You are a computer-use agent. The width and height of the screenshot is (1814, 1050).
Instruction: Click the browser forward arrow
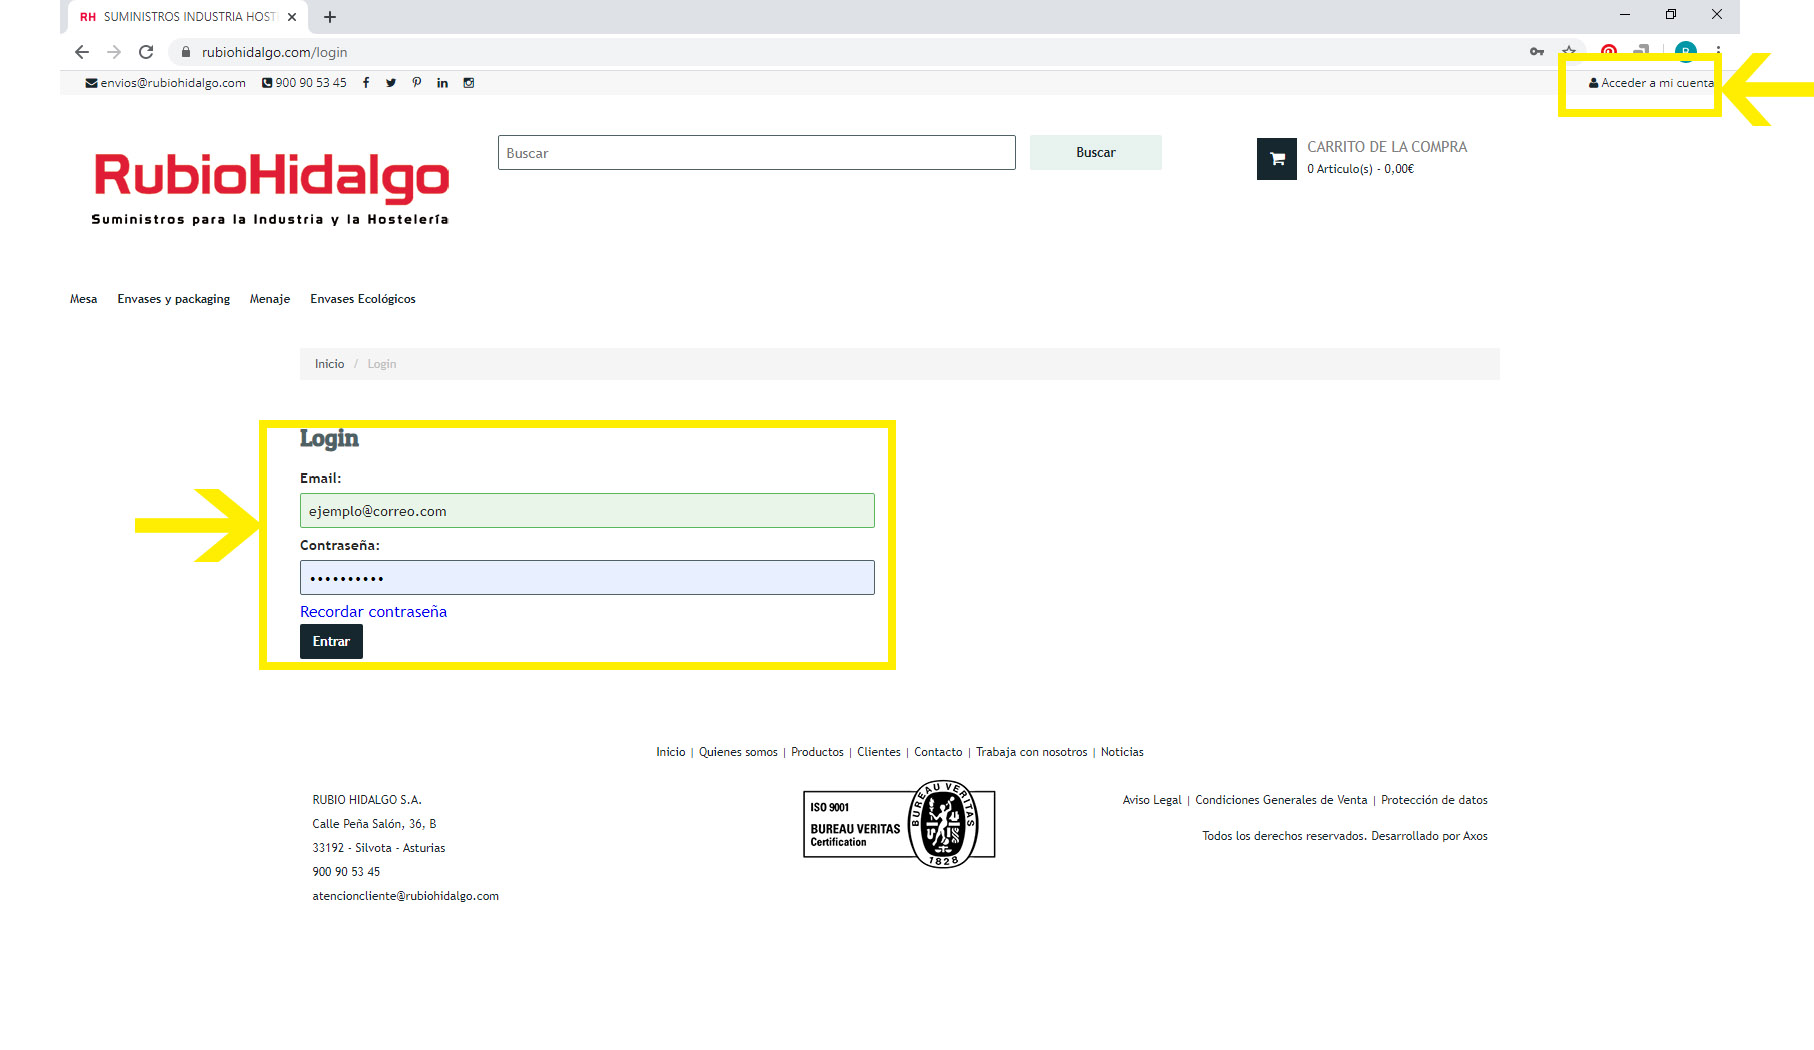[x=114, y=52]
